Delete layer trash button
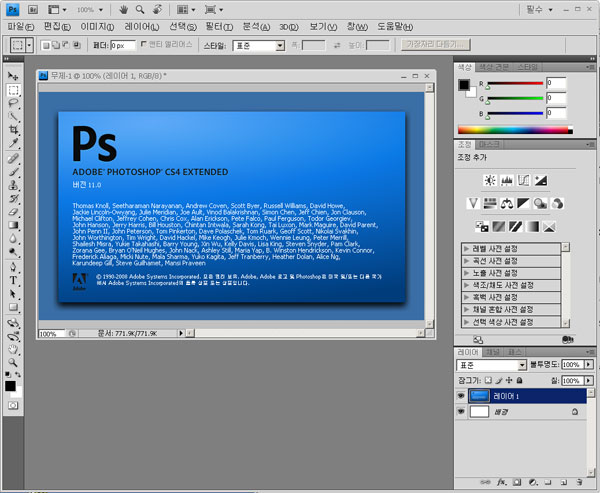 579,482
